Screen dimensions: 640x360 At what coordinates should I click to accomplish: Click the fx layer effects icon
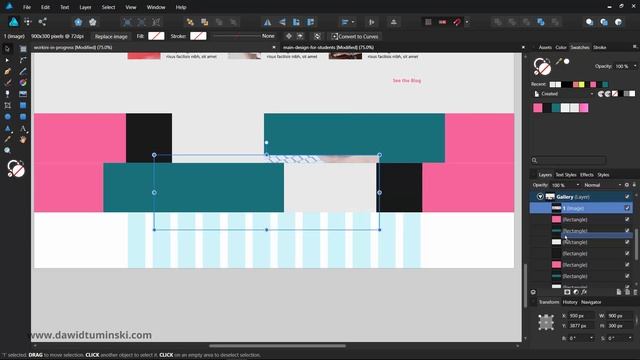pos(584,292)
